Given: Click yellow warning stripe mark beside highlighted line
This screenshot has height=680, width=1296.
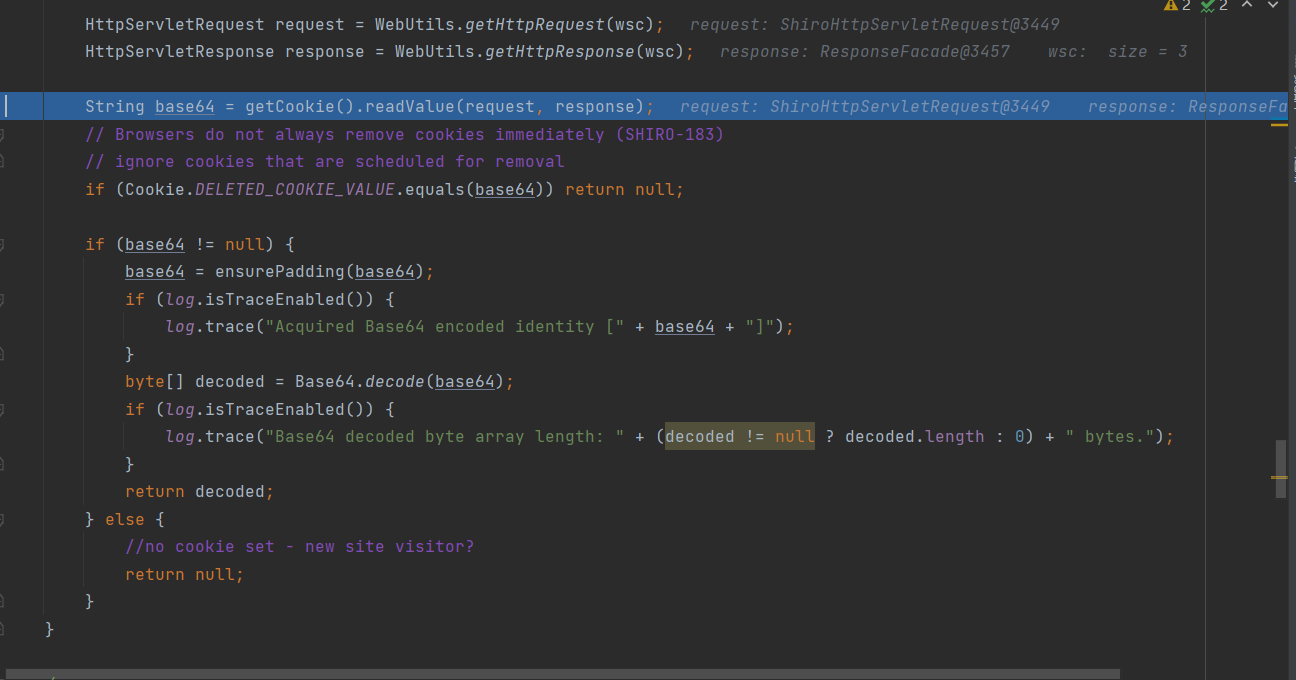Looking at the screenshot, I should [1279, 125].
